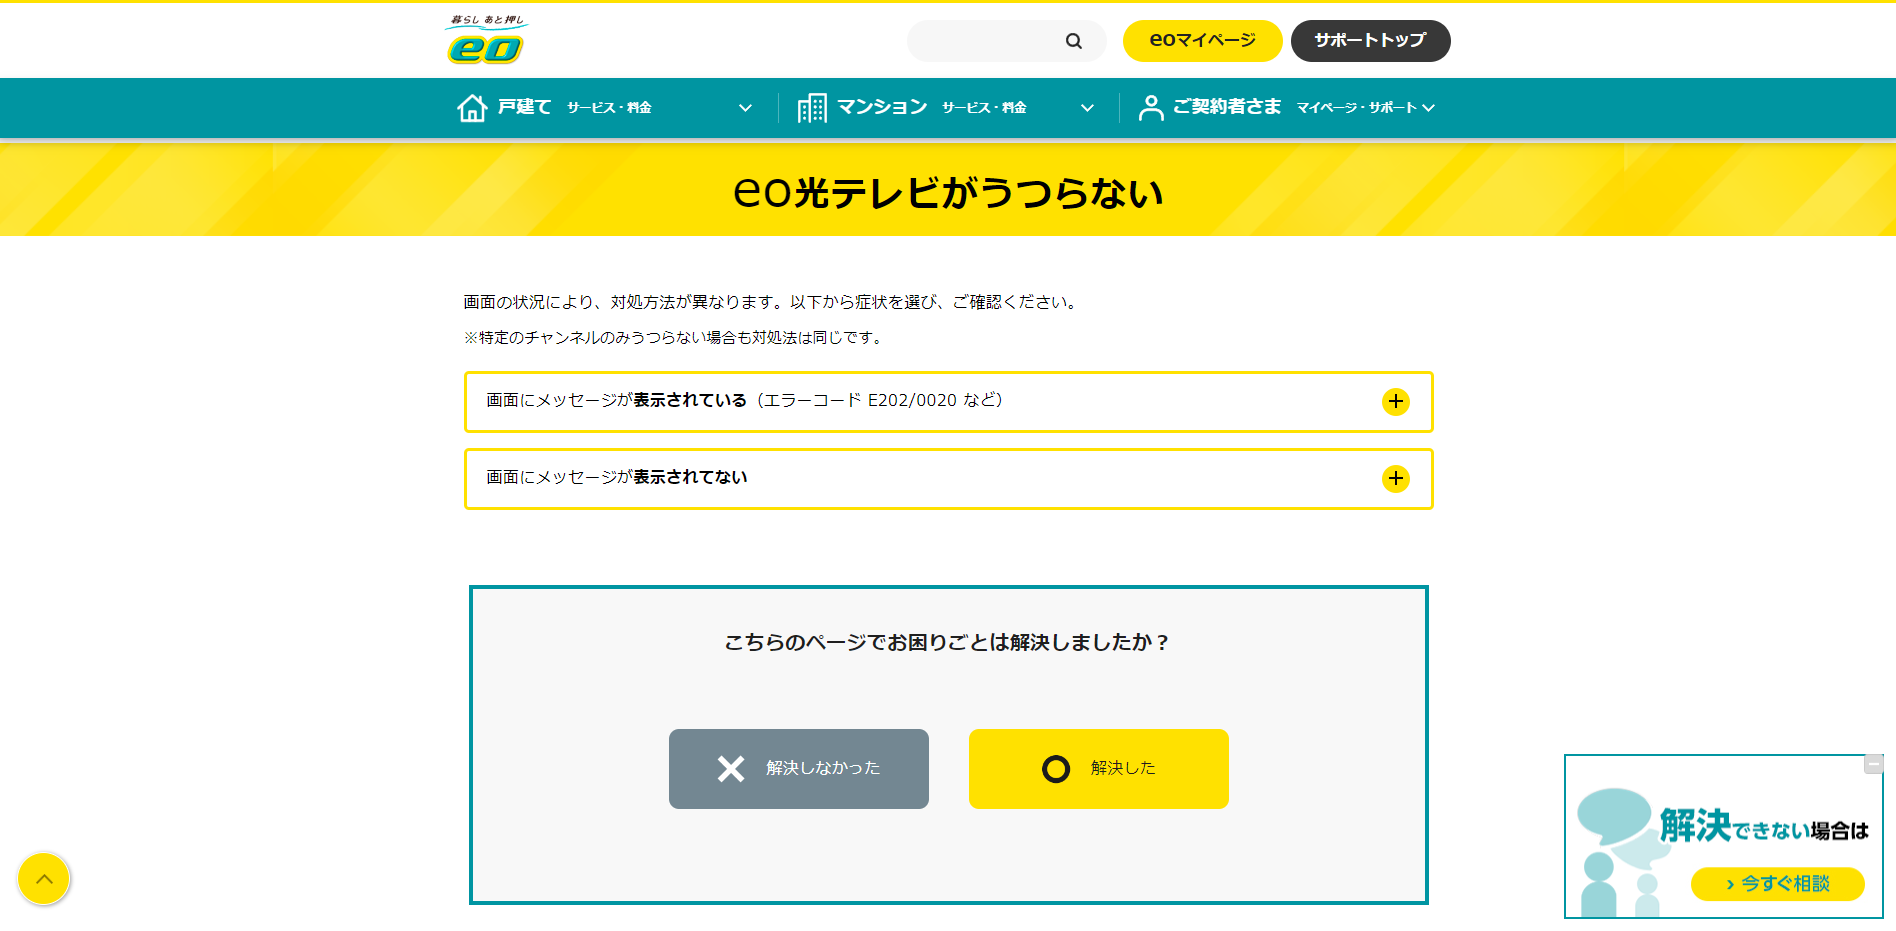Open the 戸建て dropdown chevron

click(745, 108)
